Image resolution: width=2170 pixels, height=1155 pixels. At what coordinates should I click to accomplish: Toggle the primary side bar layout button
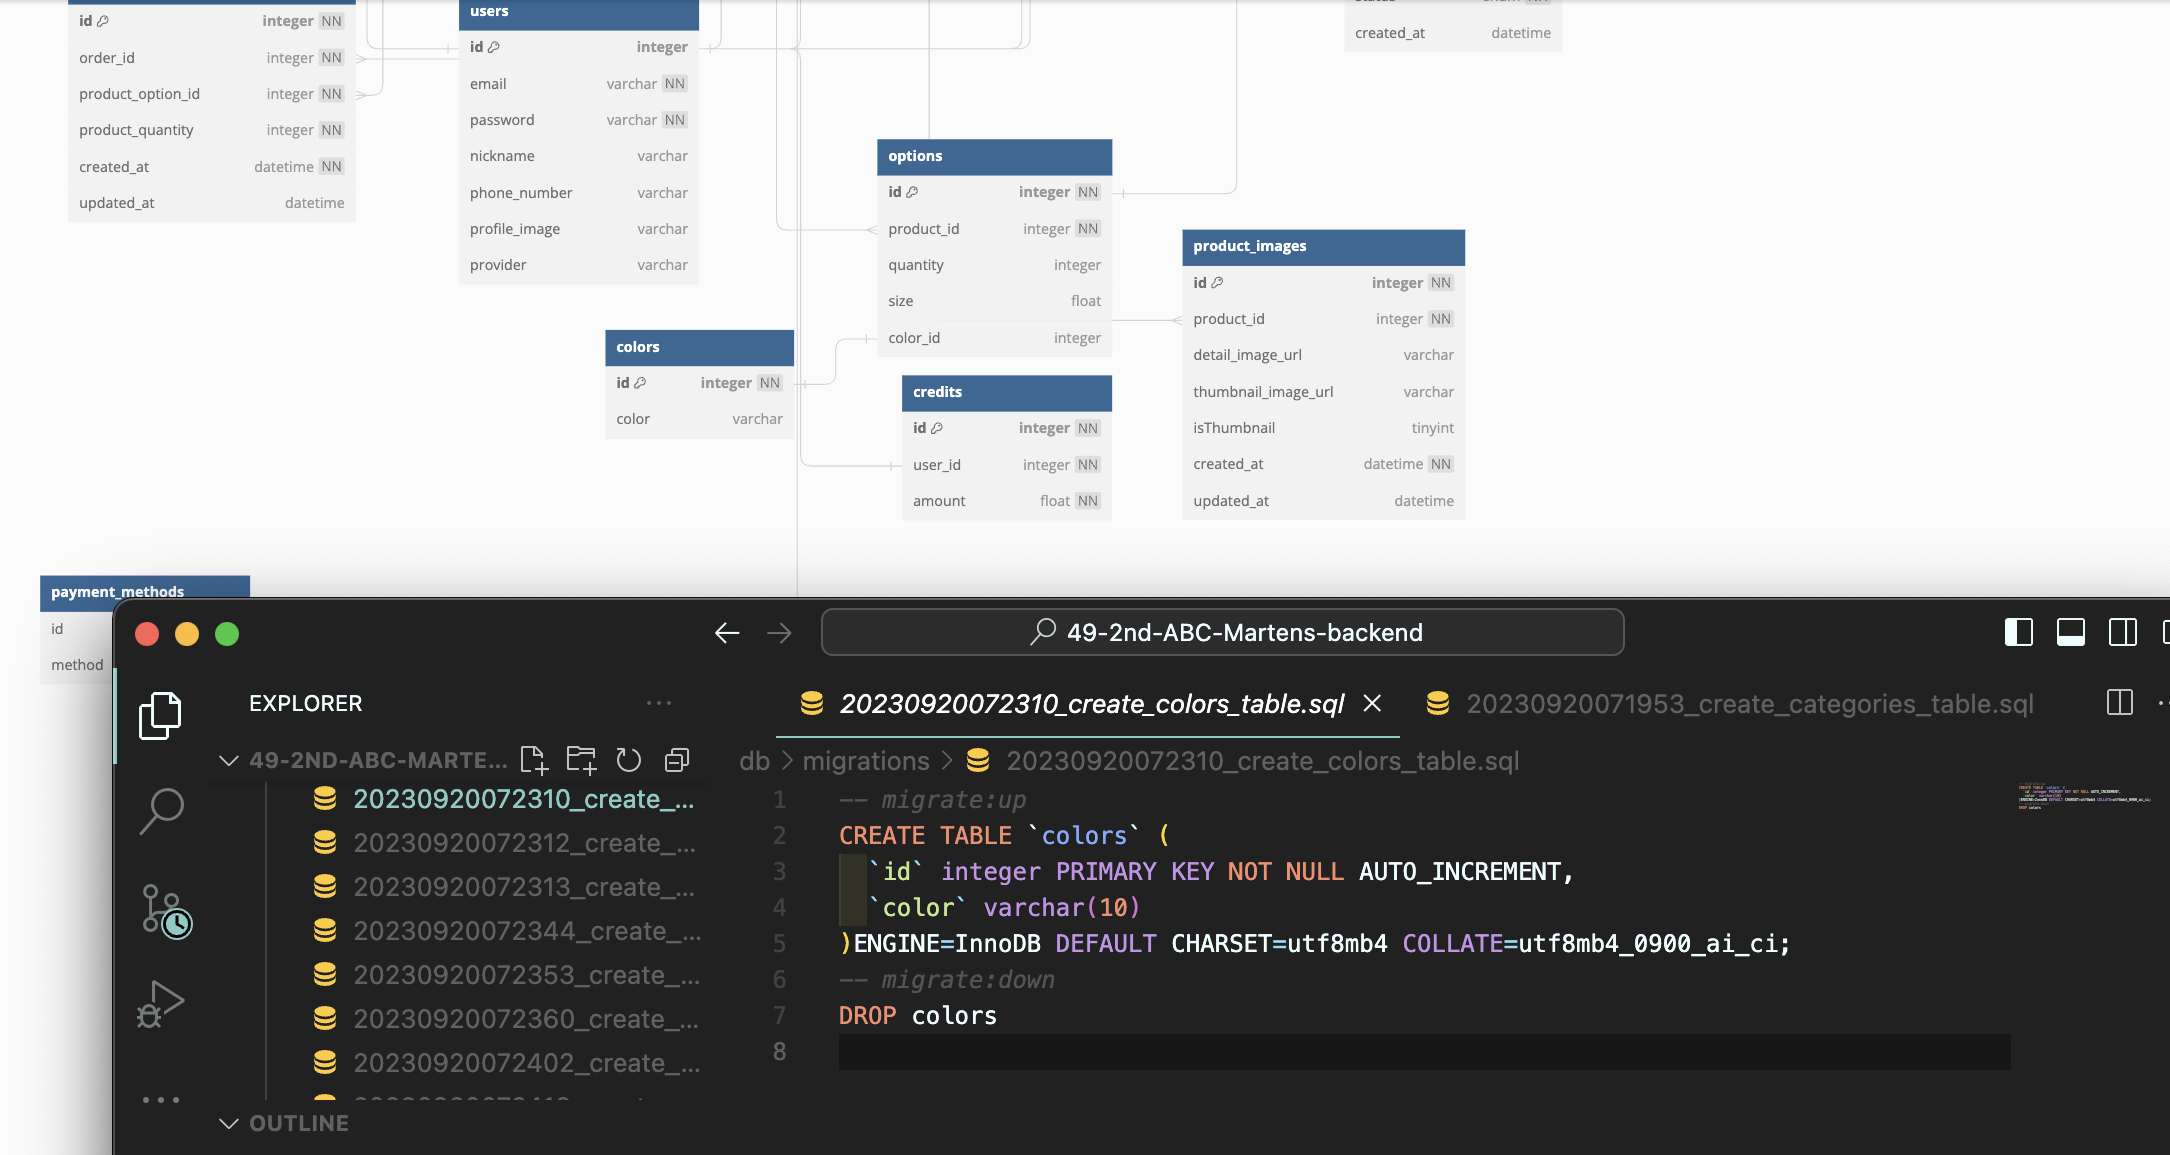coord(2018,632)
